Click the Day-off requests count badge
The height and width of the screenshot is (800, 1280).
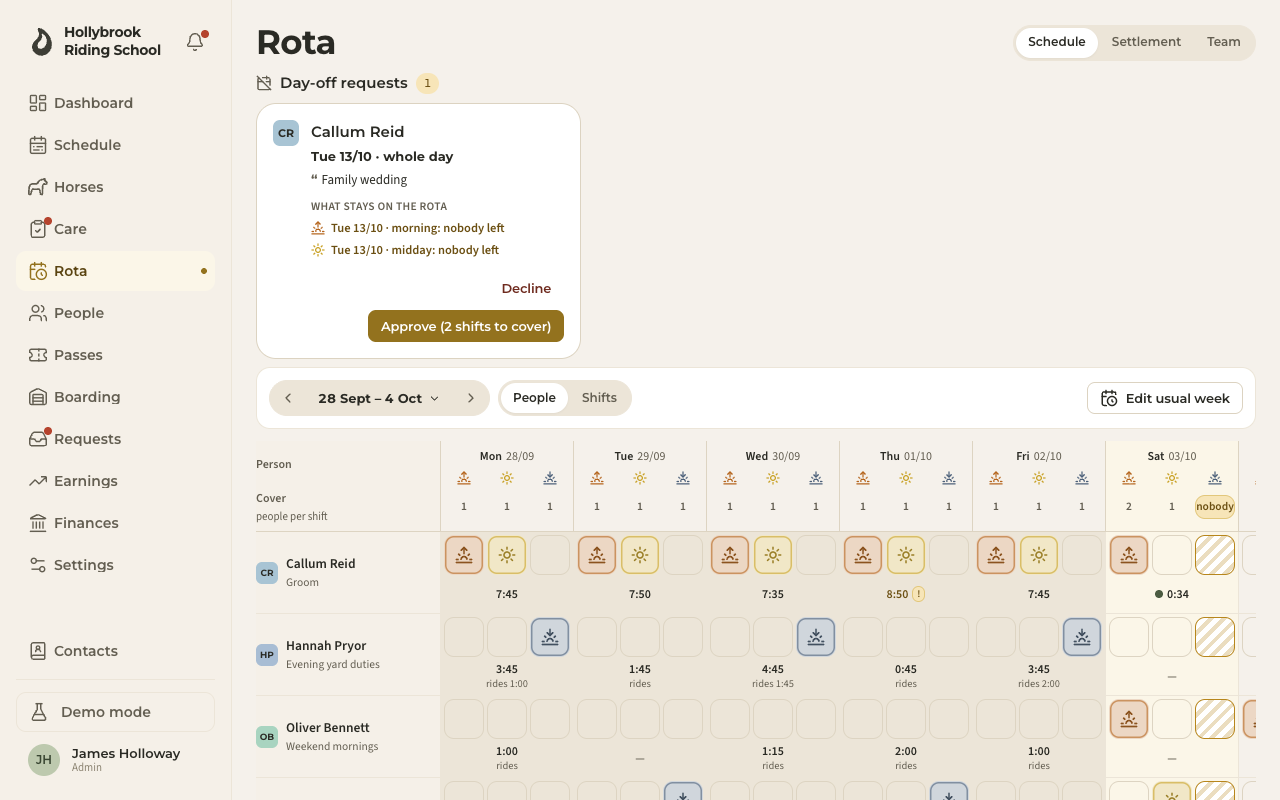click(x=428, y=83)
